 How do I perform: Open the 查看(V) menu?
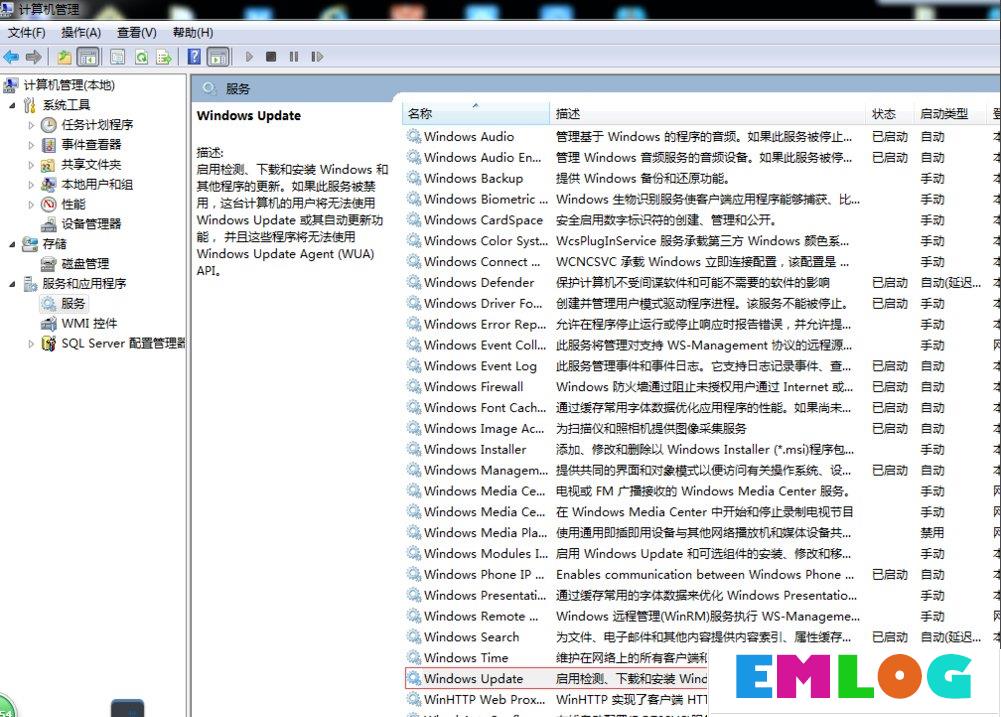coord(137,33)
